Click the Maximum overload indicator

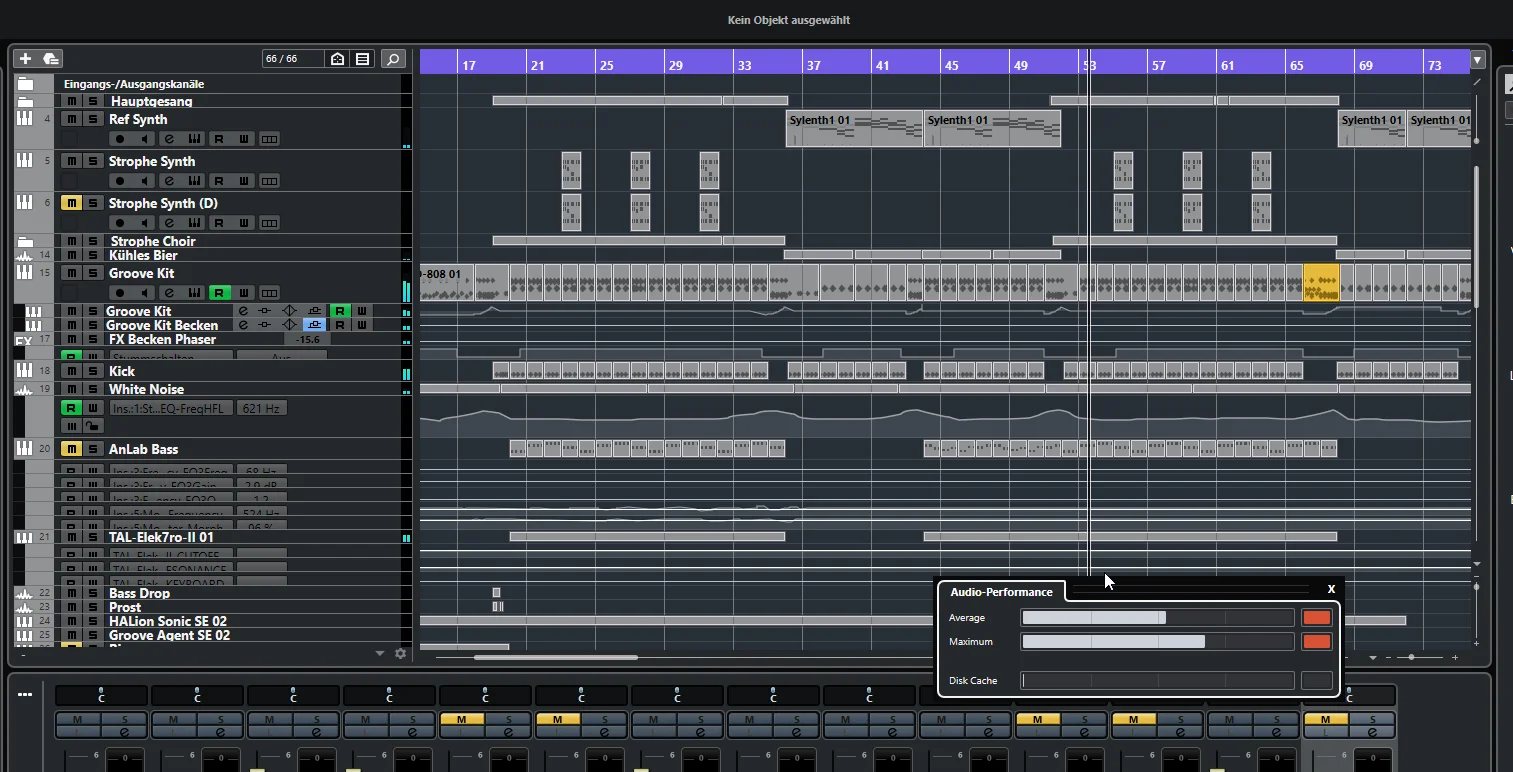(x=1317, y=642)
